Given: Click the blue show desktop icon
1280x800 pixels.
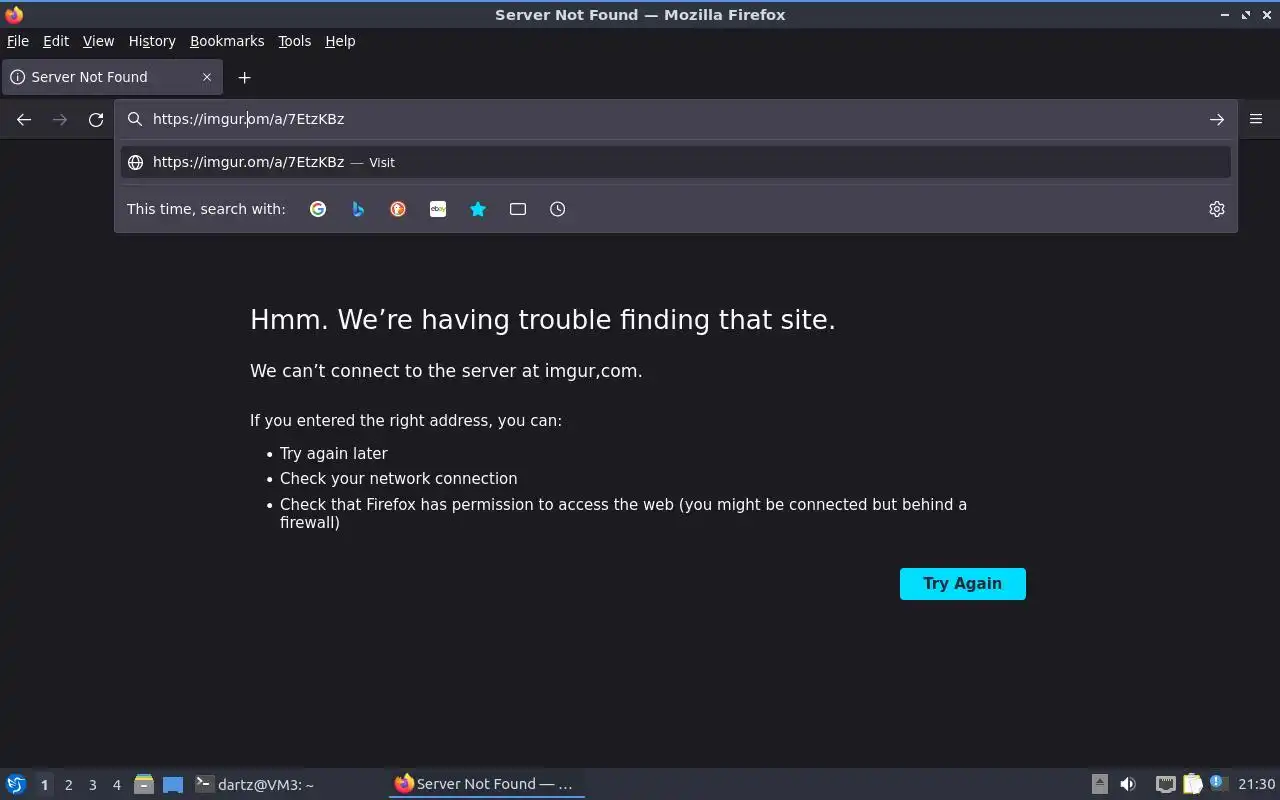Looking at the screenshot, I should [x=173, y=784].
